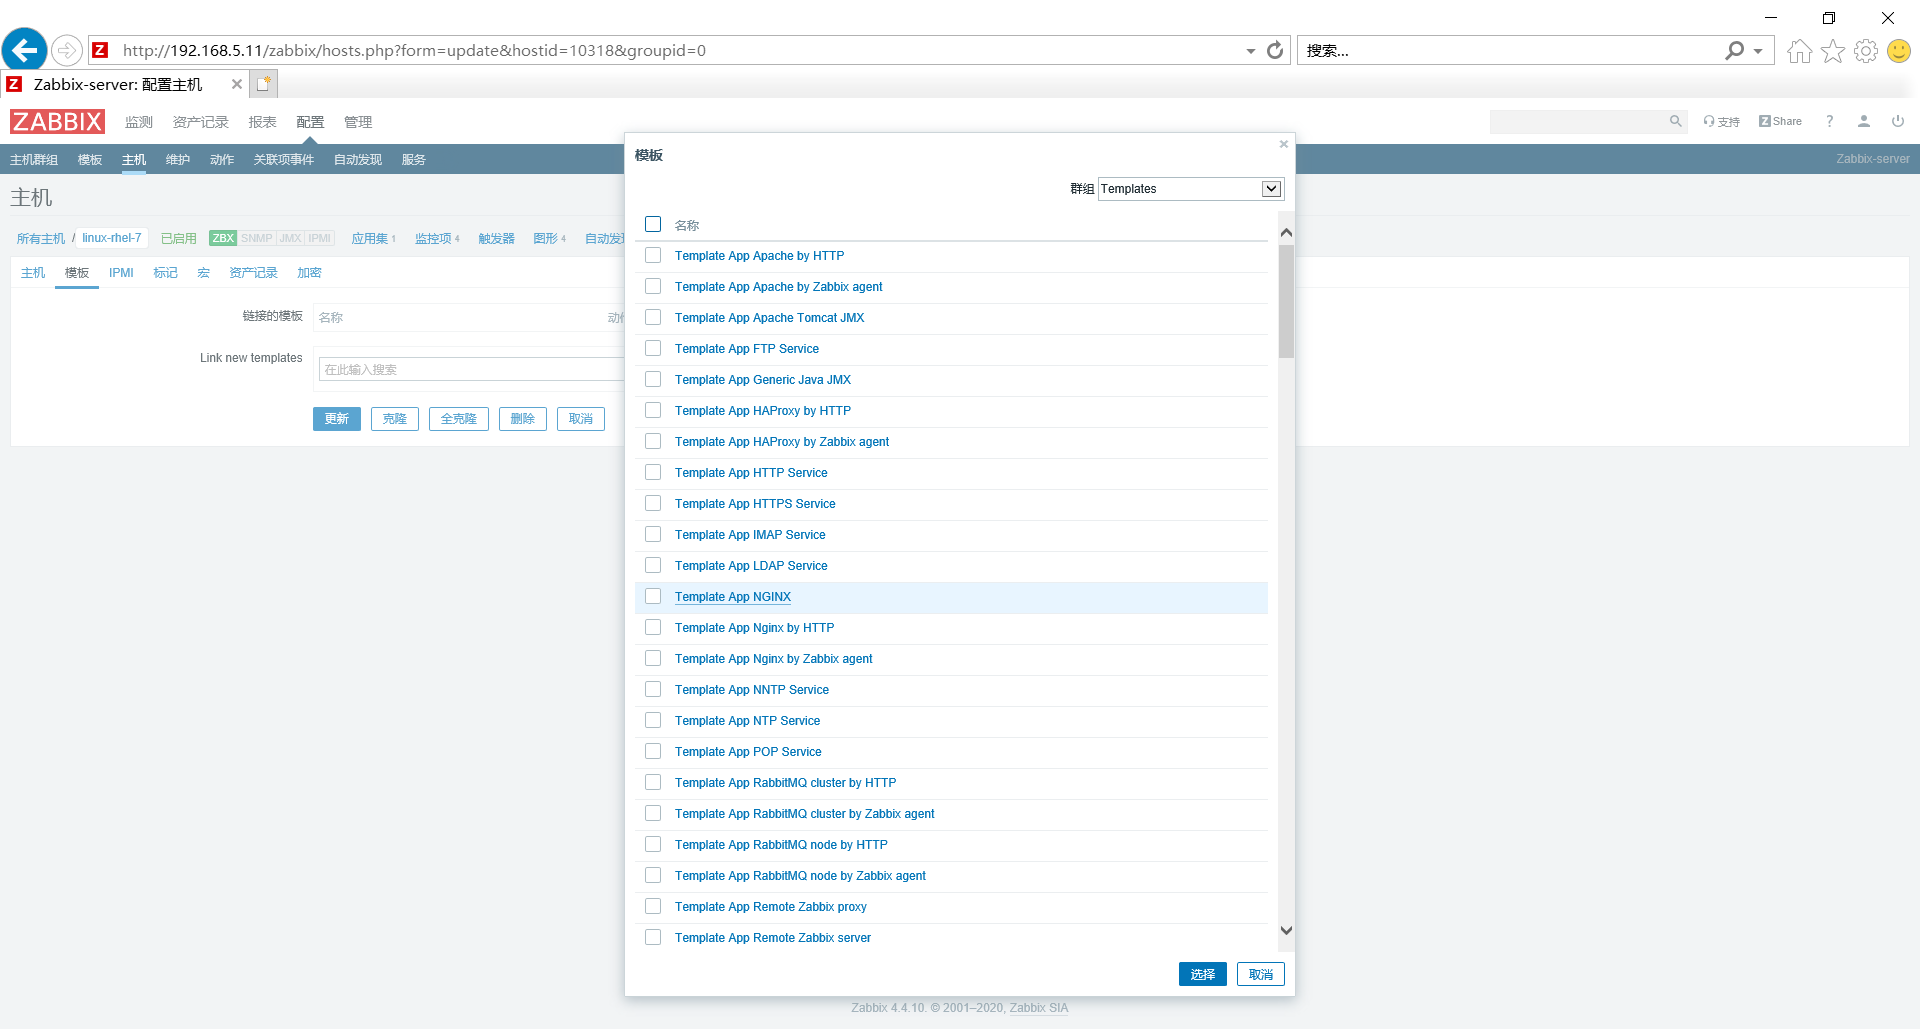Click popup scrollbar up arrow

1286,232
